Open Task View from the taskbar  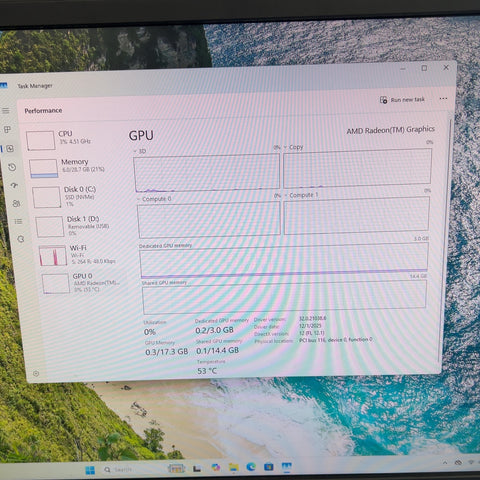click(x=197, y=468)
